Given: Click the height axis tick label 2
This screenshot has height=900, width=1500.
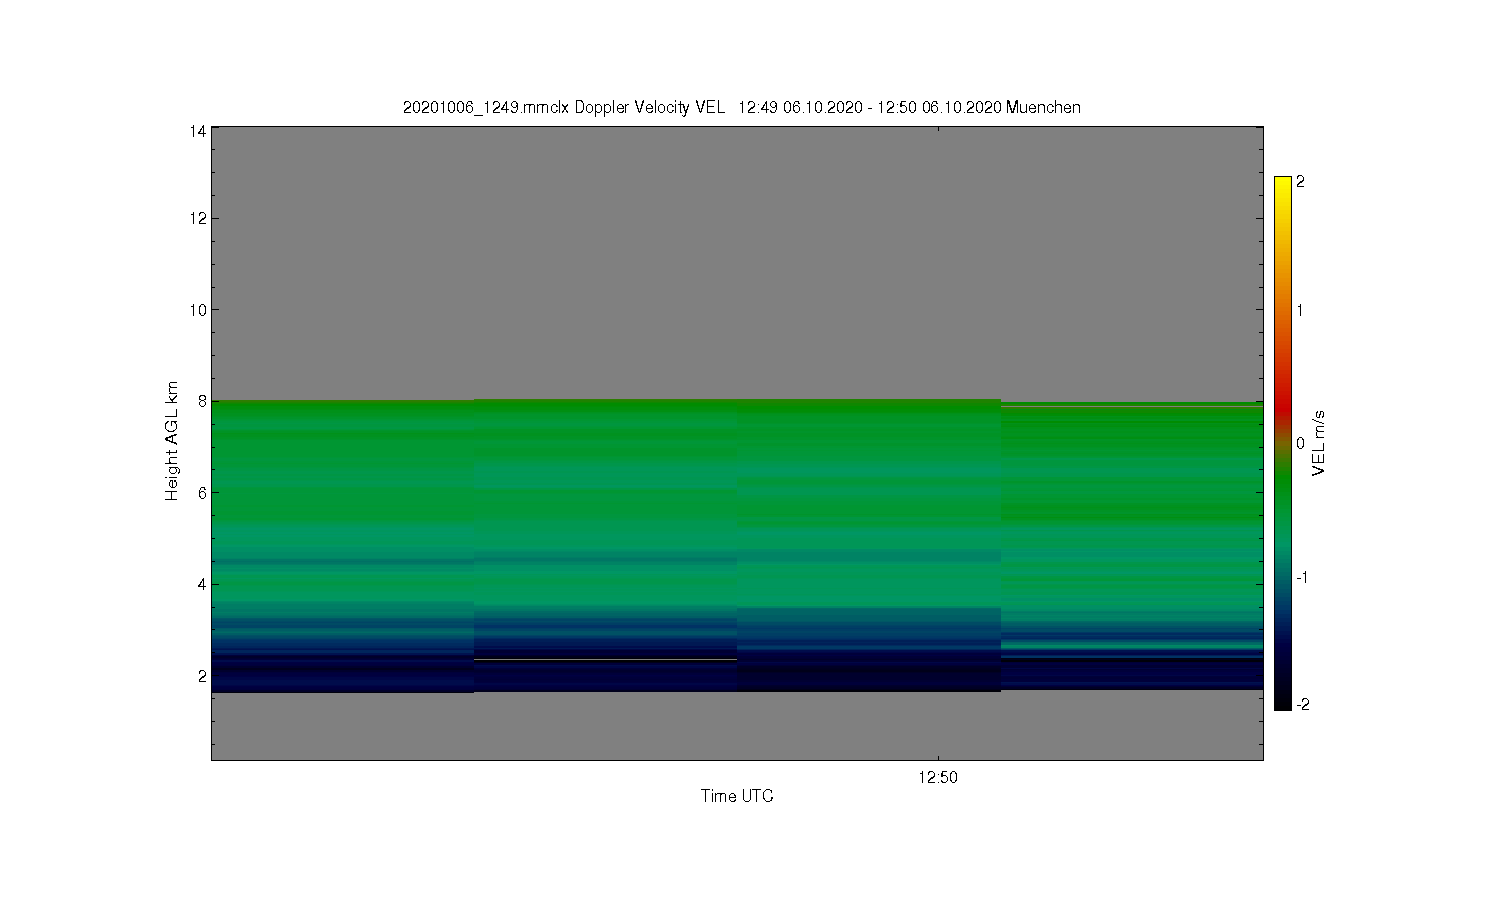Looking at the screenshot, I should pyautogui.click(x=202, y=676).
